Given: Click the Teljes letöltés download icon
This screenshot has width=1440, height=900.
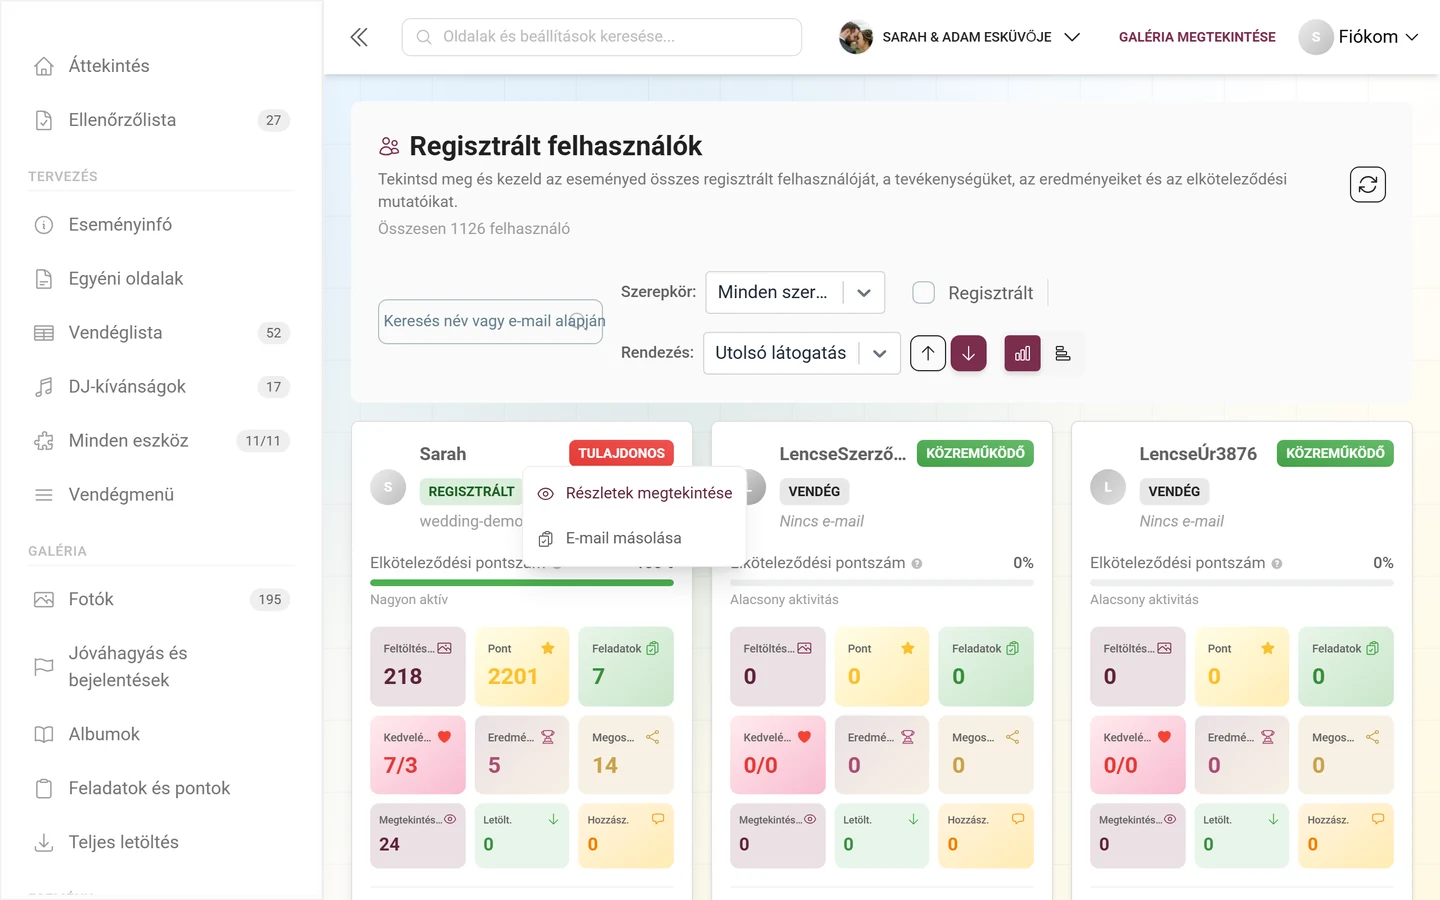Looking at the screenshot, I should coord(44,842).
